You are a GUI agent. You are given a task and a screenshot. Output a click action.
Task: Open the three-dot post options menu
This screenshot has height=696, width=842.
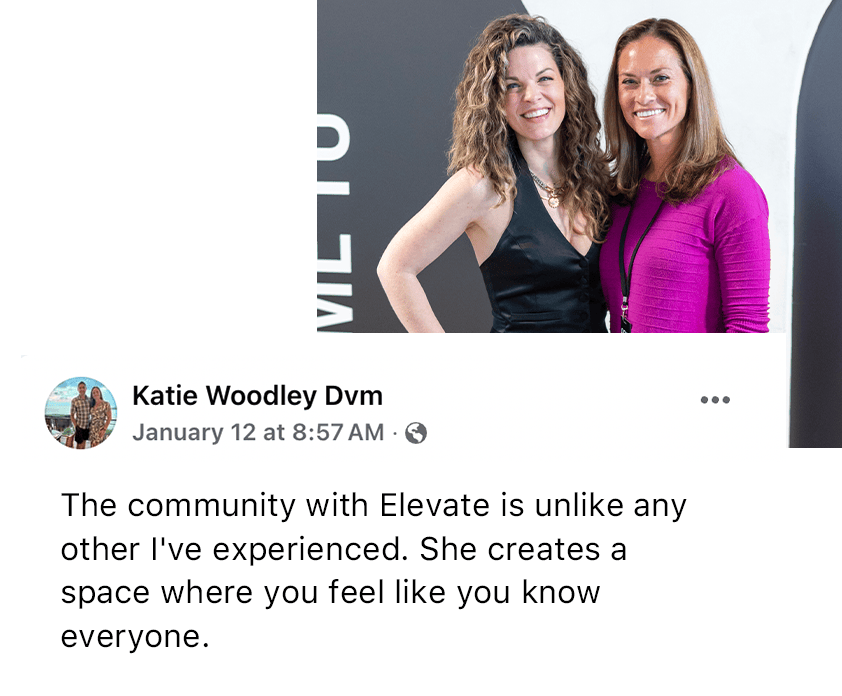pos(715,400)
